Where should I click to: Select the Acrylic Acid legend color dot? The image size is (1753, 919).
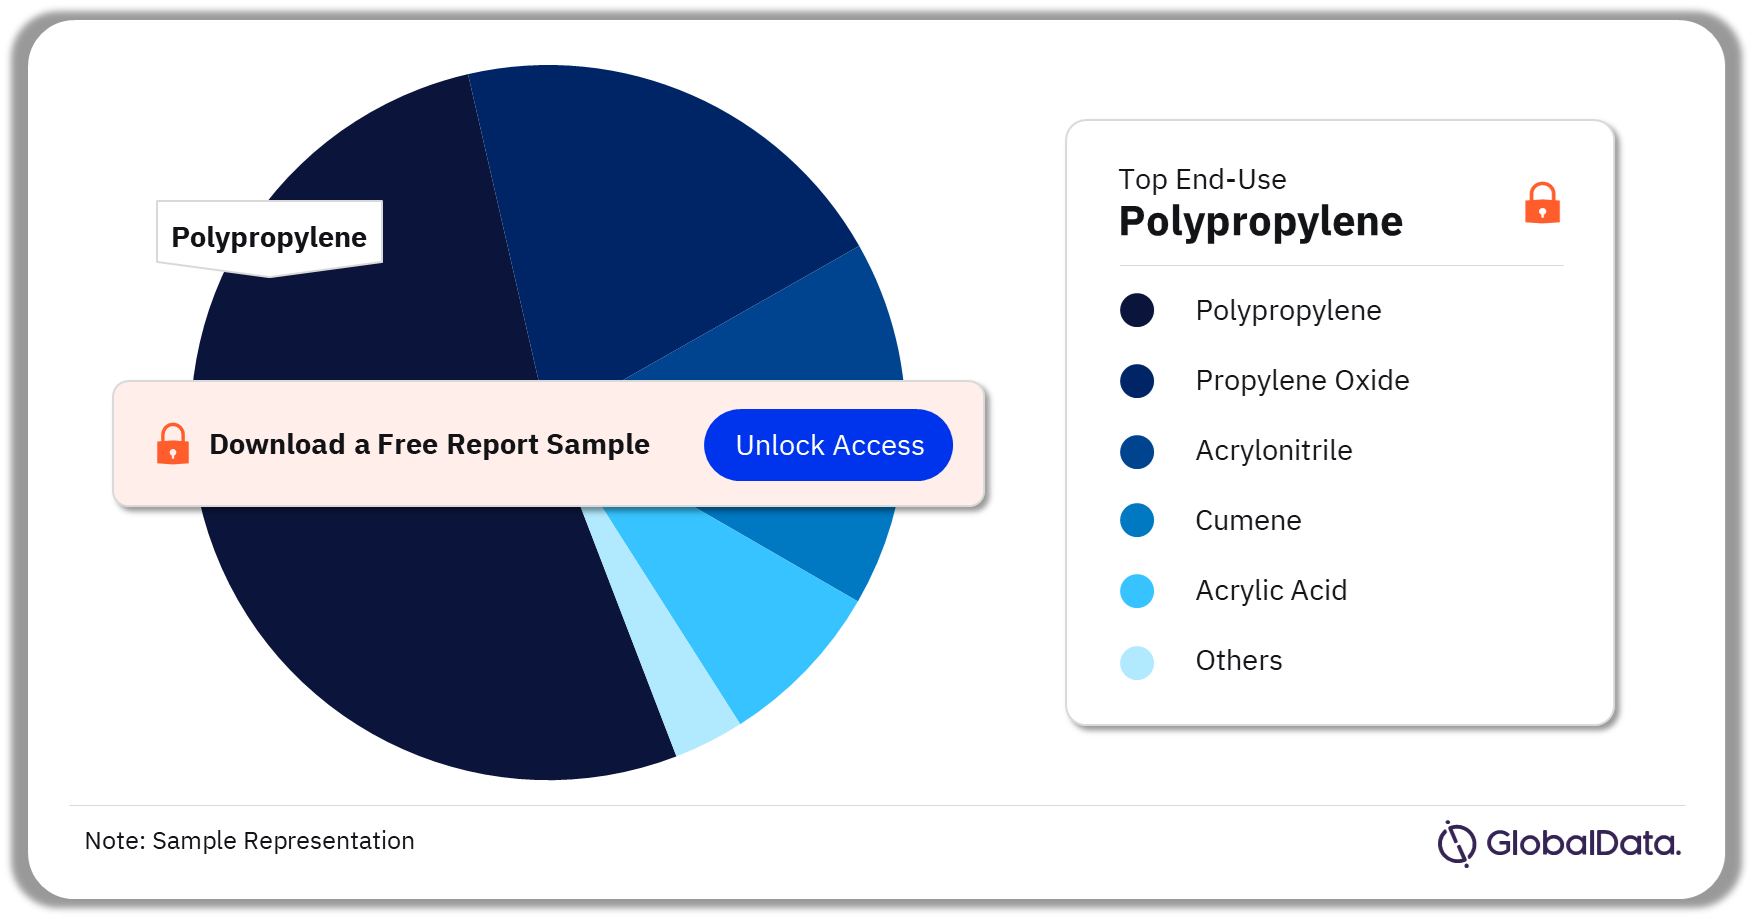(1137, 591)
